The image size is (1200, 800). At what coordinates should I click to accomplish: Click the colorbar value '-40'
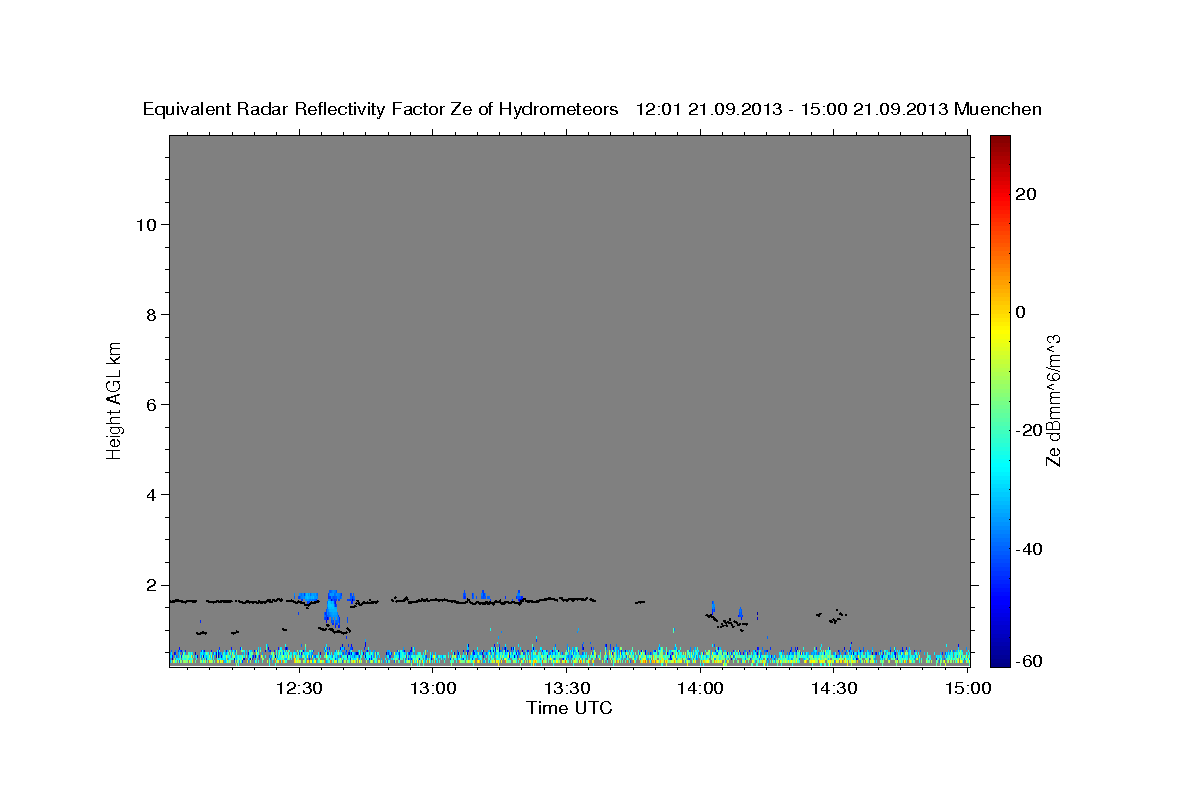(1029, 549)
